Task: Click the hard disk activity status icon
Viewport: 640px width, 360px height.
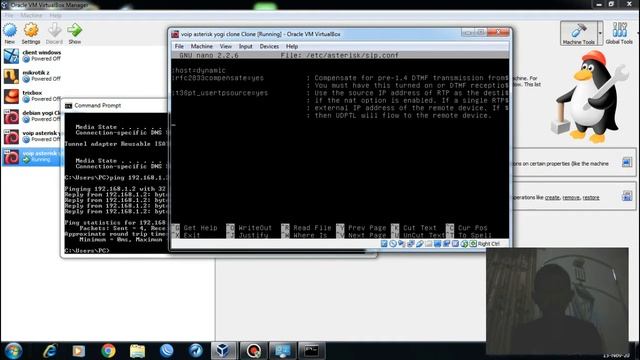Action: tap(384, 244)
